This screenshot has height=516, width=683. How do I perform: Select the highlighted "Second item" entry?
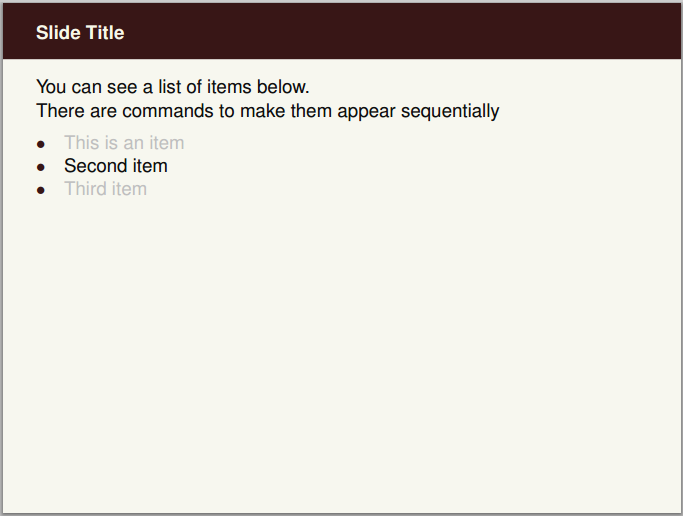click(116, 166)
